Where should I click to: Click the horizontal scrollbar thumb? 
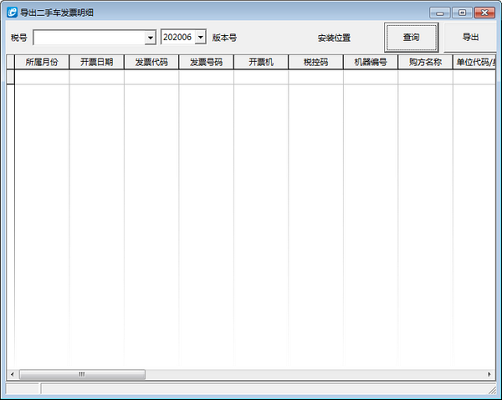pyautogui.click(x=82, y=374)
